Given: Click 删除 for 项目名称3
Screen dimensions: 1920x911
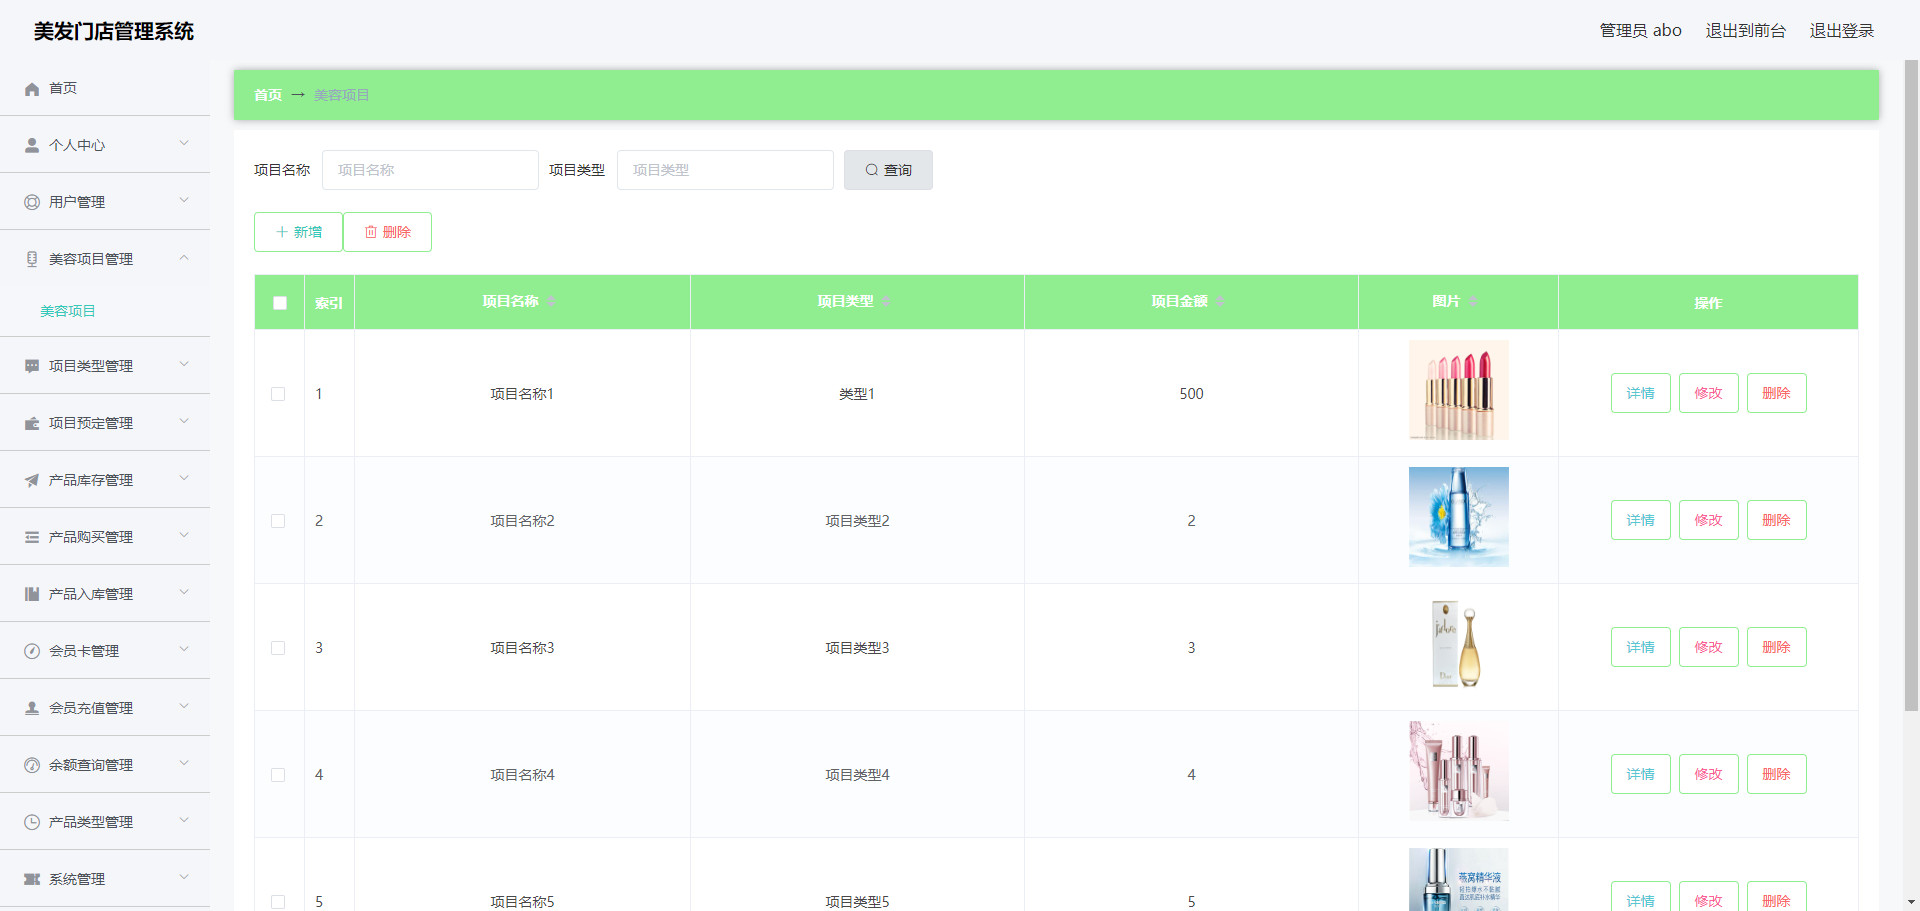Looking at the screenshot, I should click(1776, 647).
